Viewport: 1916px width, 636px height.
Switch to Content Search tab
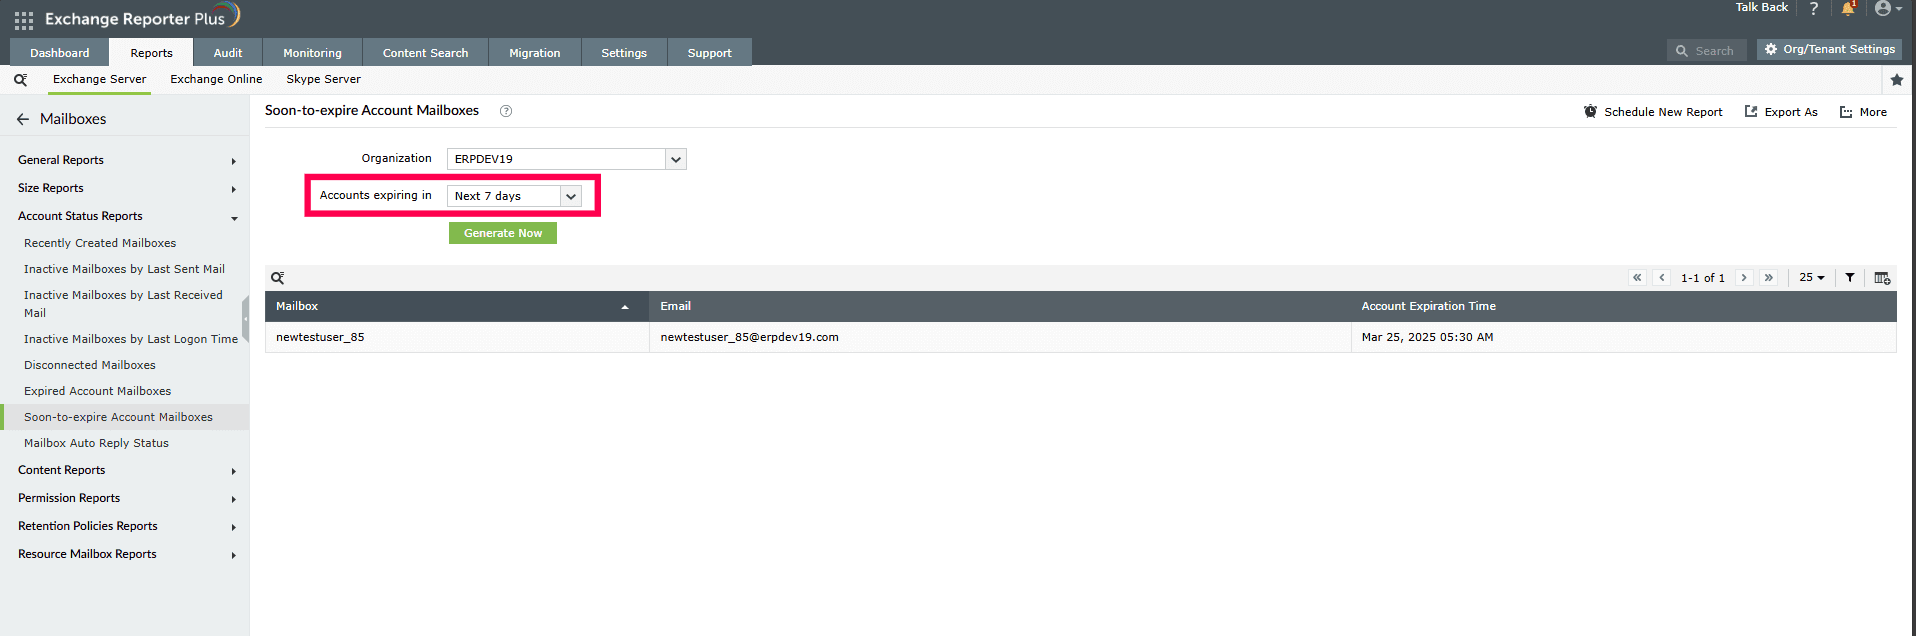click(x=425, y=53)
